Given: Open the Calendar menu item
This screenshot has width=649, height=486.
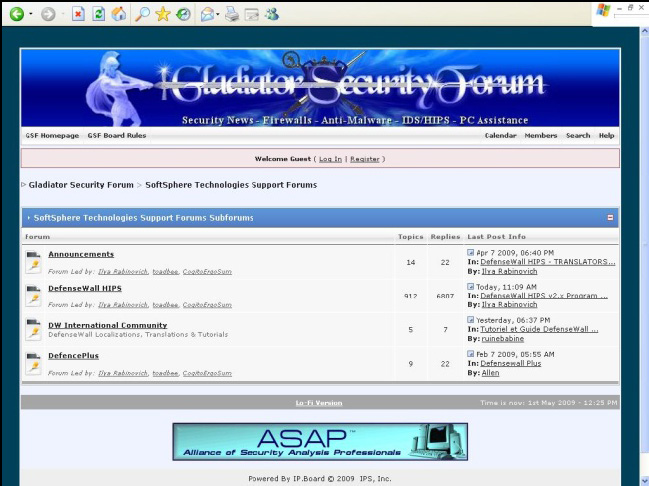Looking at the screenshot, I should tap(500, 135).
